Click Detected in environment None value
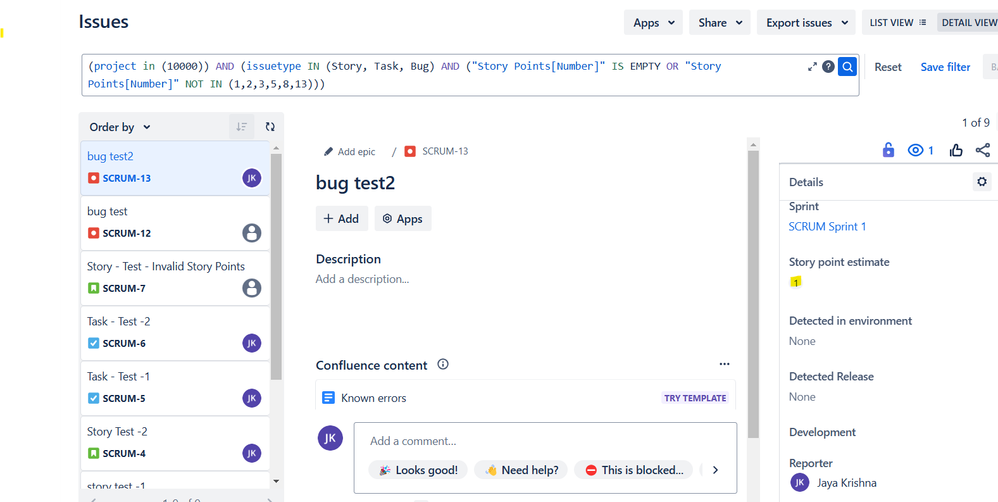The width and height of the screenshot is (998, 502). [x=802, y=341]
